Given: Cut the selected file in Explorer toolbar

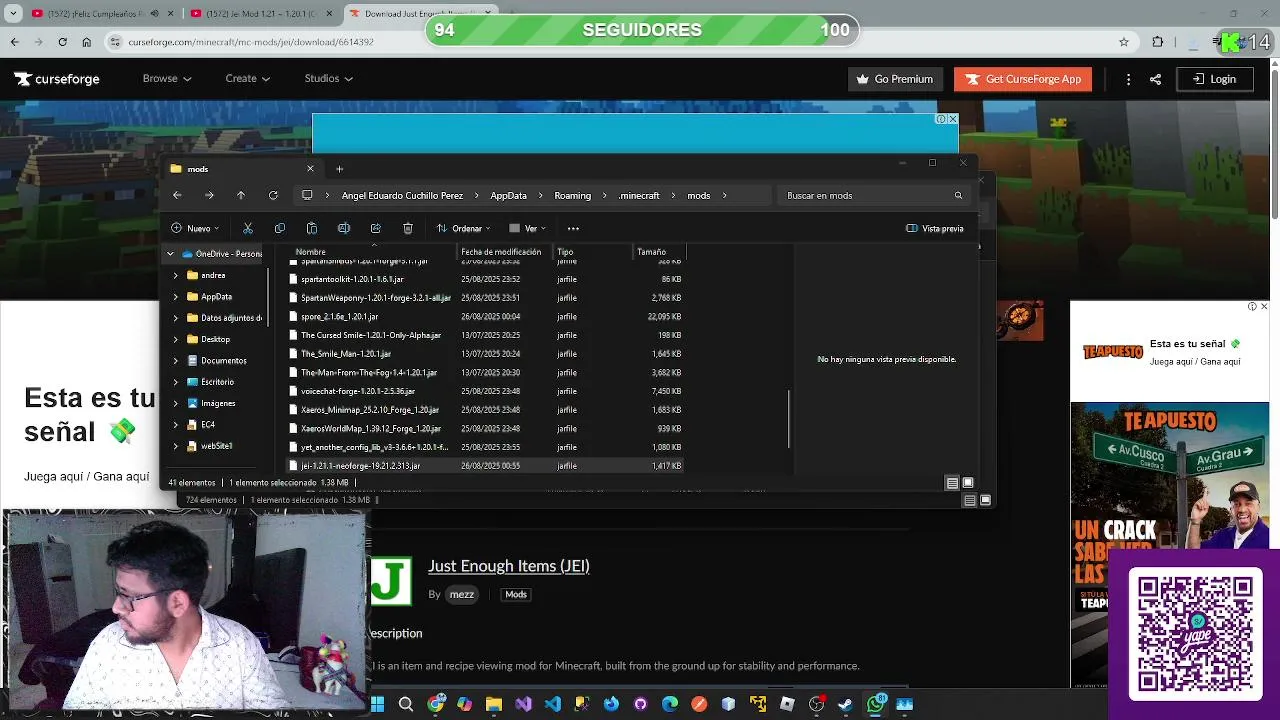Looking at the screenshot, I should click(x=248, y=228).
